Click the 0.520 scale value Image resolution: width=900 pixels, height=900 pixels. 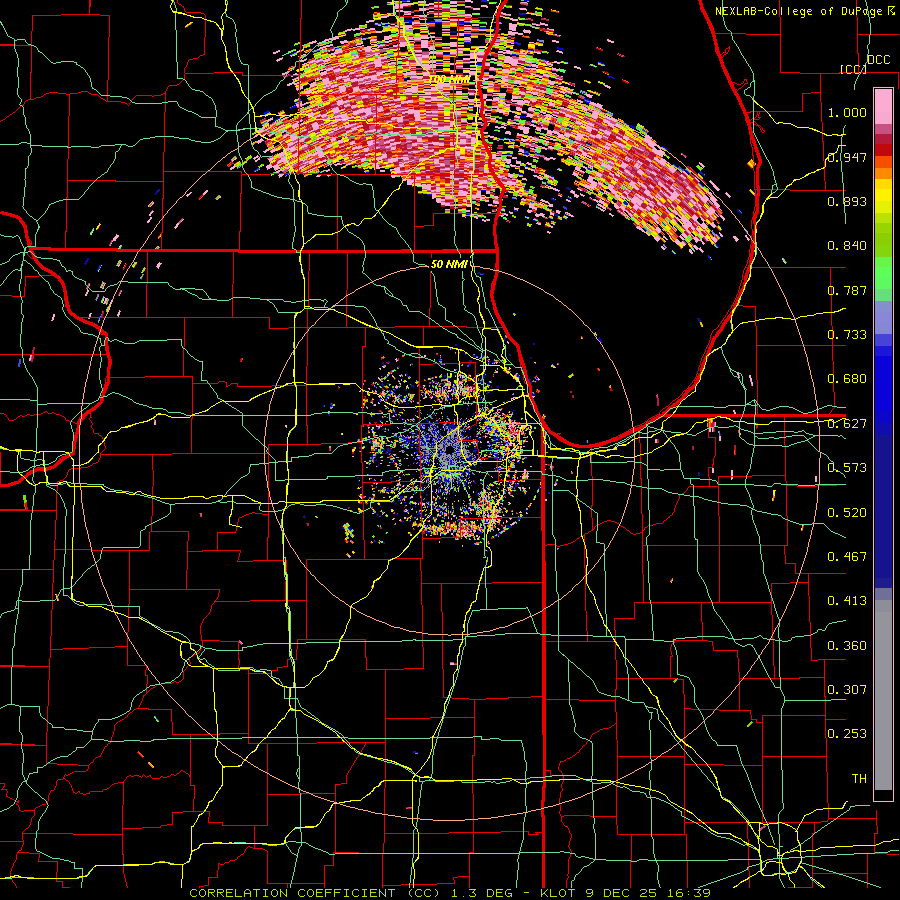[847, 513]
